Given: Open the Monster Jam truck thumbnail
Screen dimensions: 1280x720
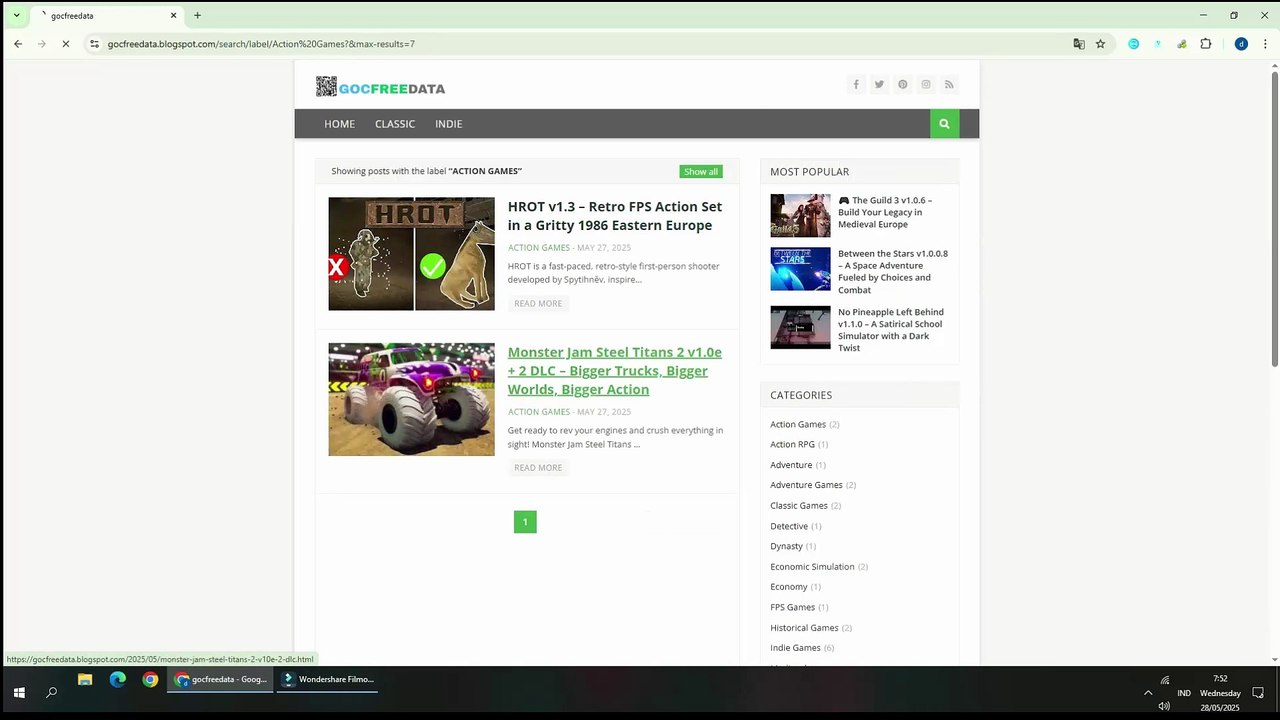Looking at the screenshot, I should 411,400.
